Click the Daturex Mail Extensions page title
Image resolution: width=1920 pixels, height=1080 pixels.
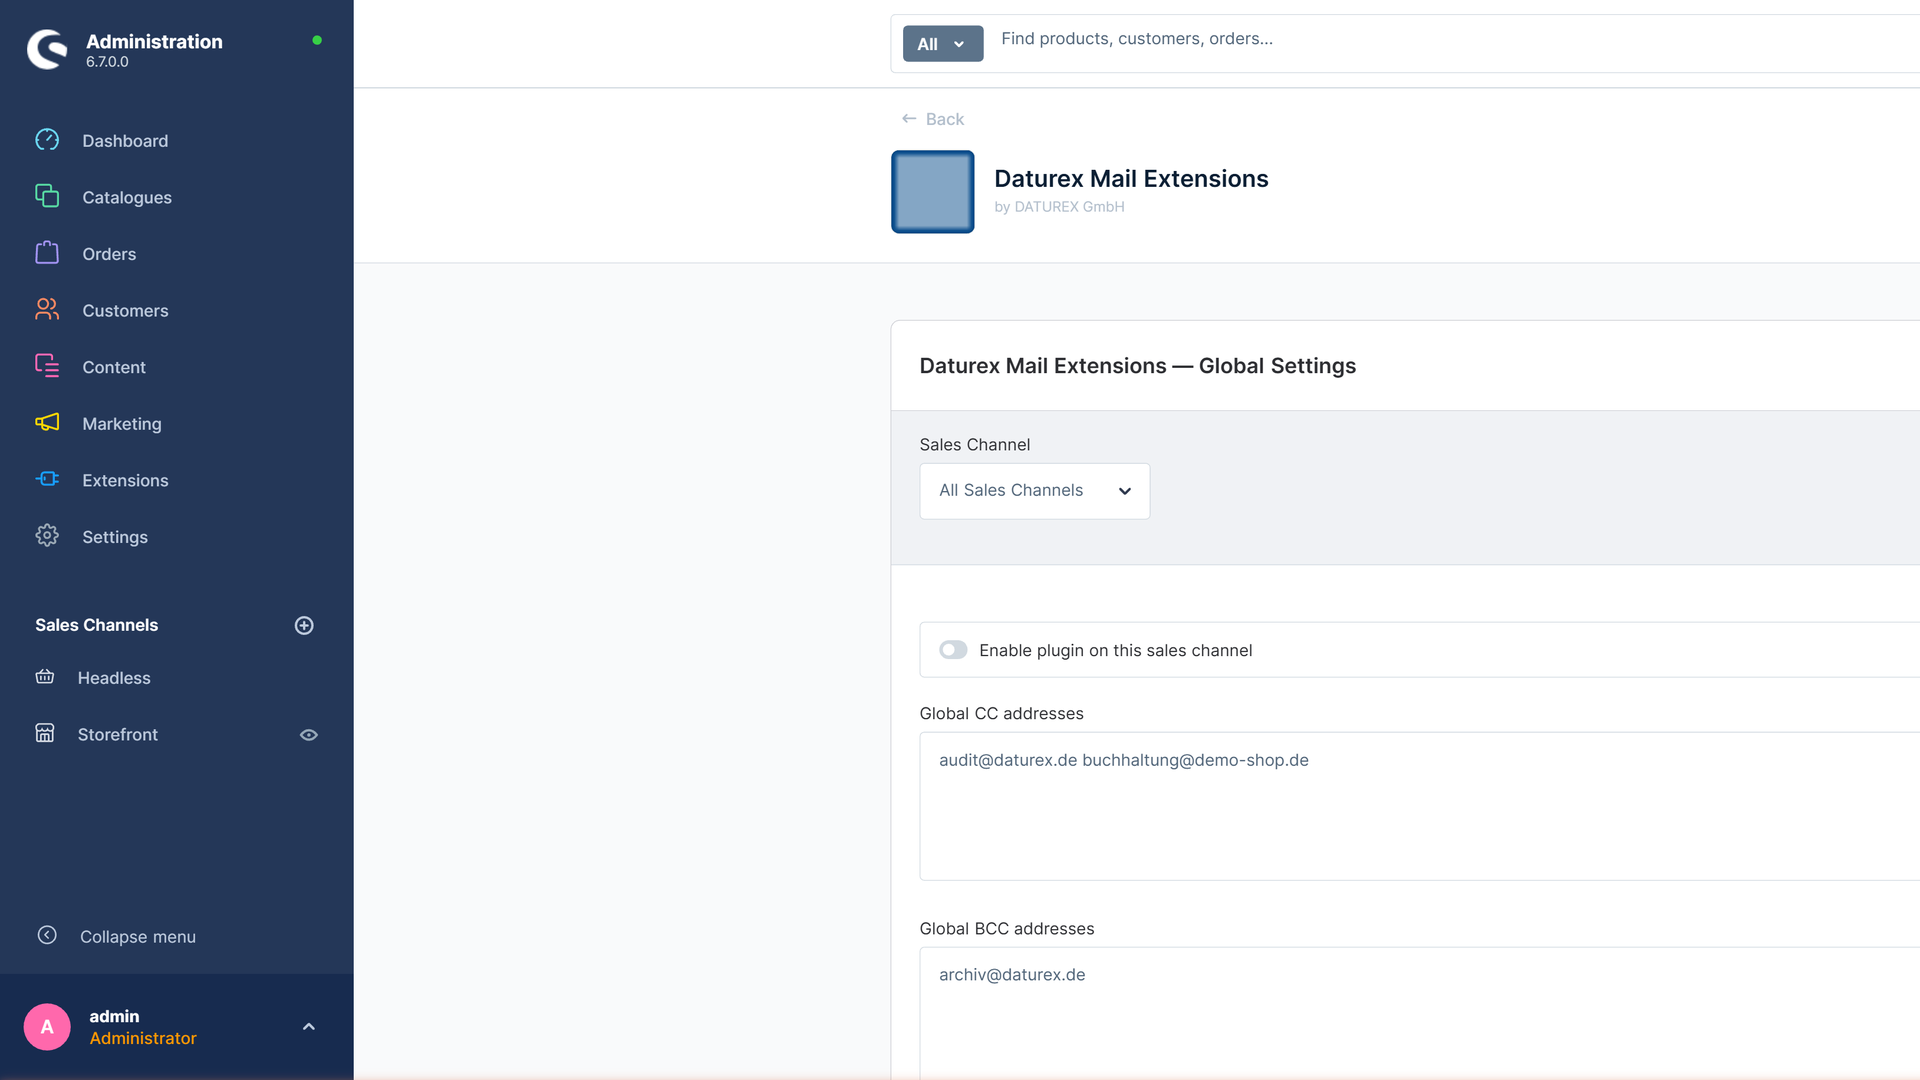point(1131,179)
